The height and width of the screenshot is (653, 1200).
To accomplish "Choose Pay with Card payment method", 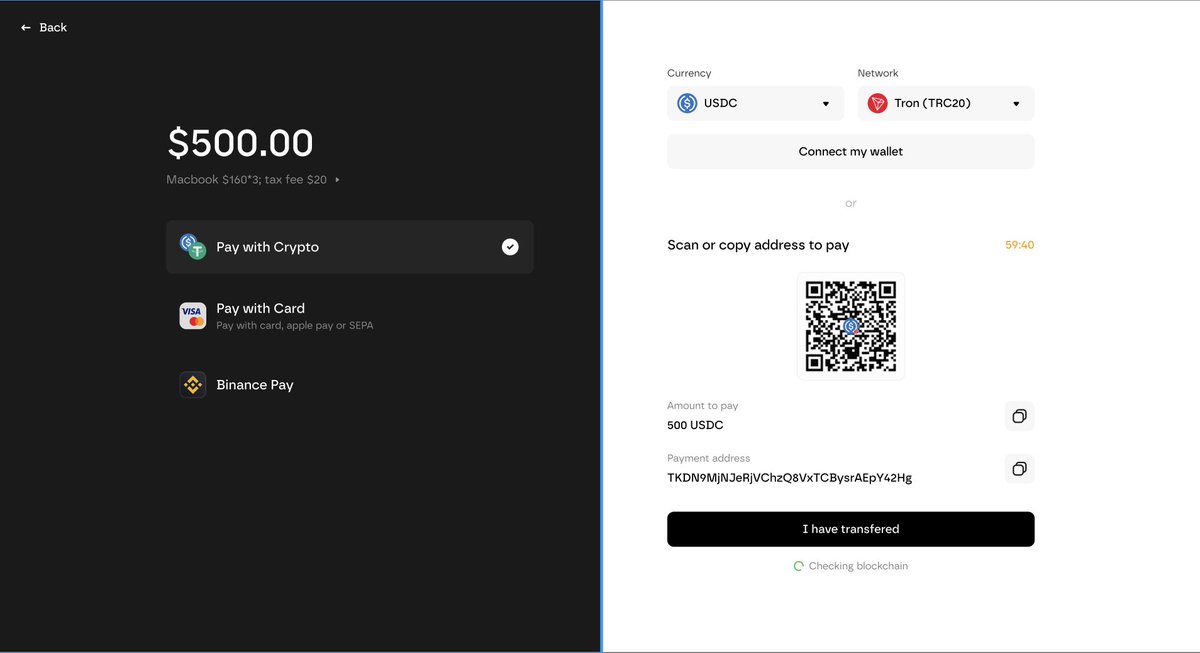I will 350,316.
